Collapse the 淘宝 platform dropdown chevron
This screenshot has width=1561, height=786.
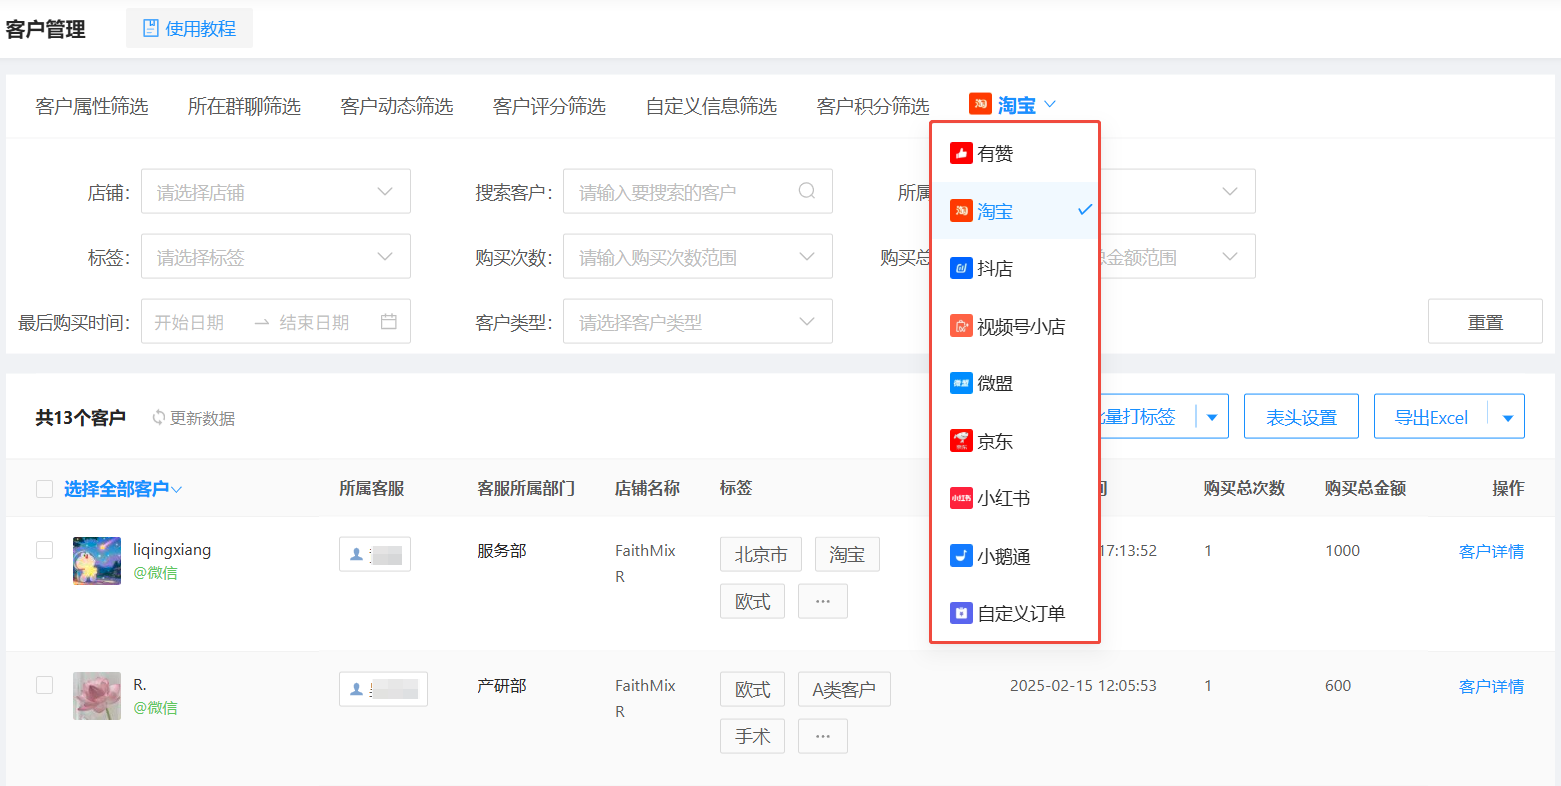(x=1049, y=104)
